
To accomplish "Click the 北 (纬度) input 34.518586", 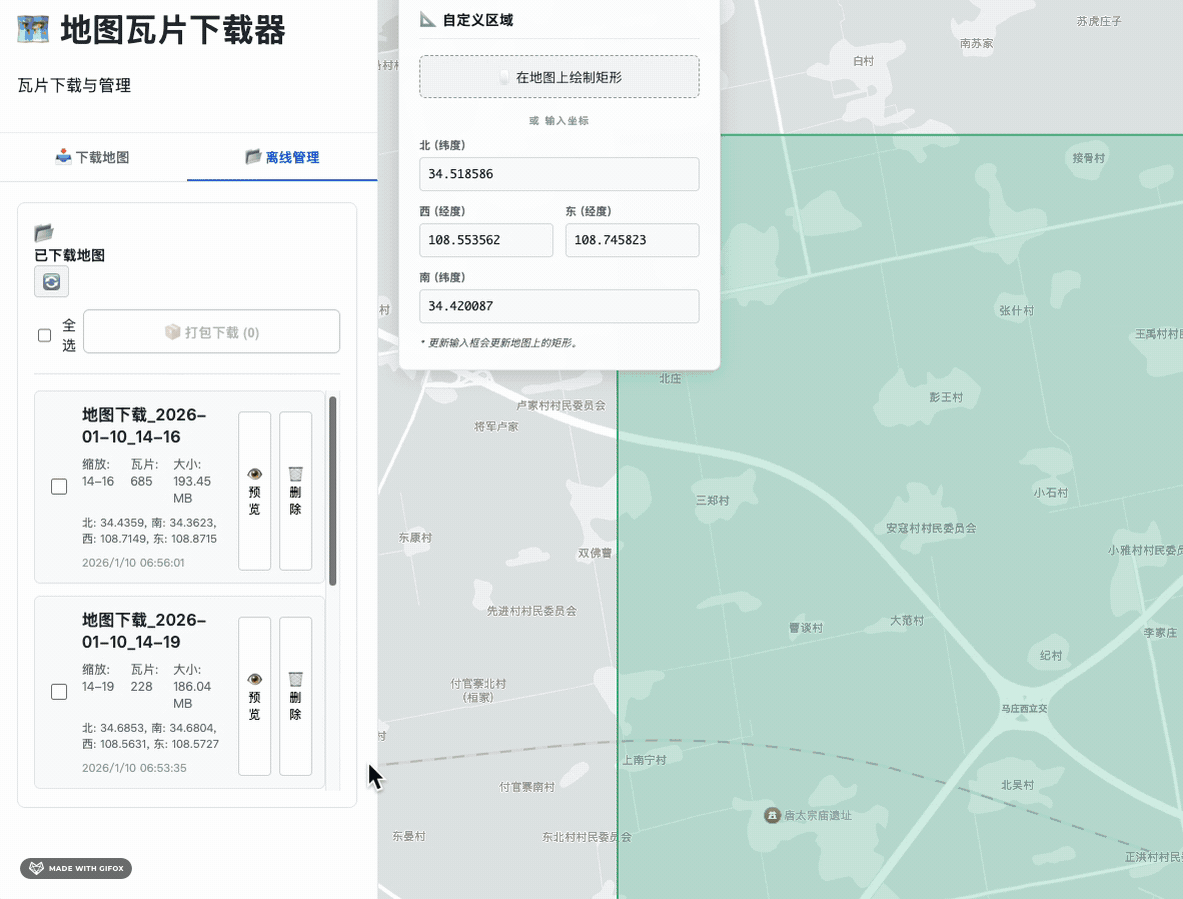I will point(559,174).
